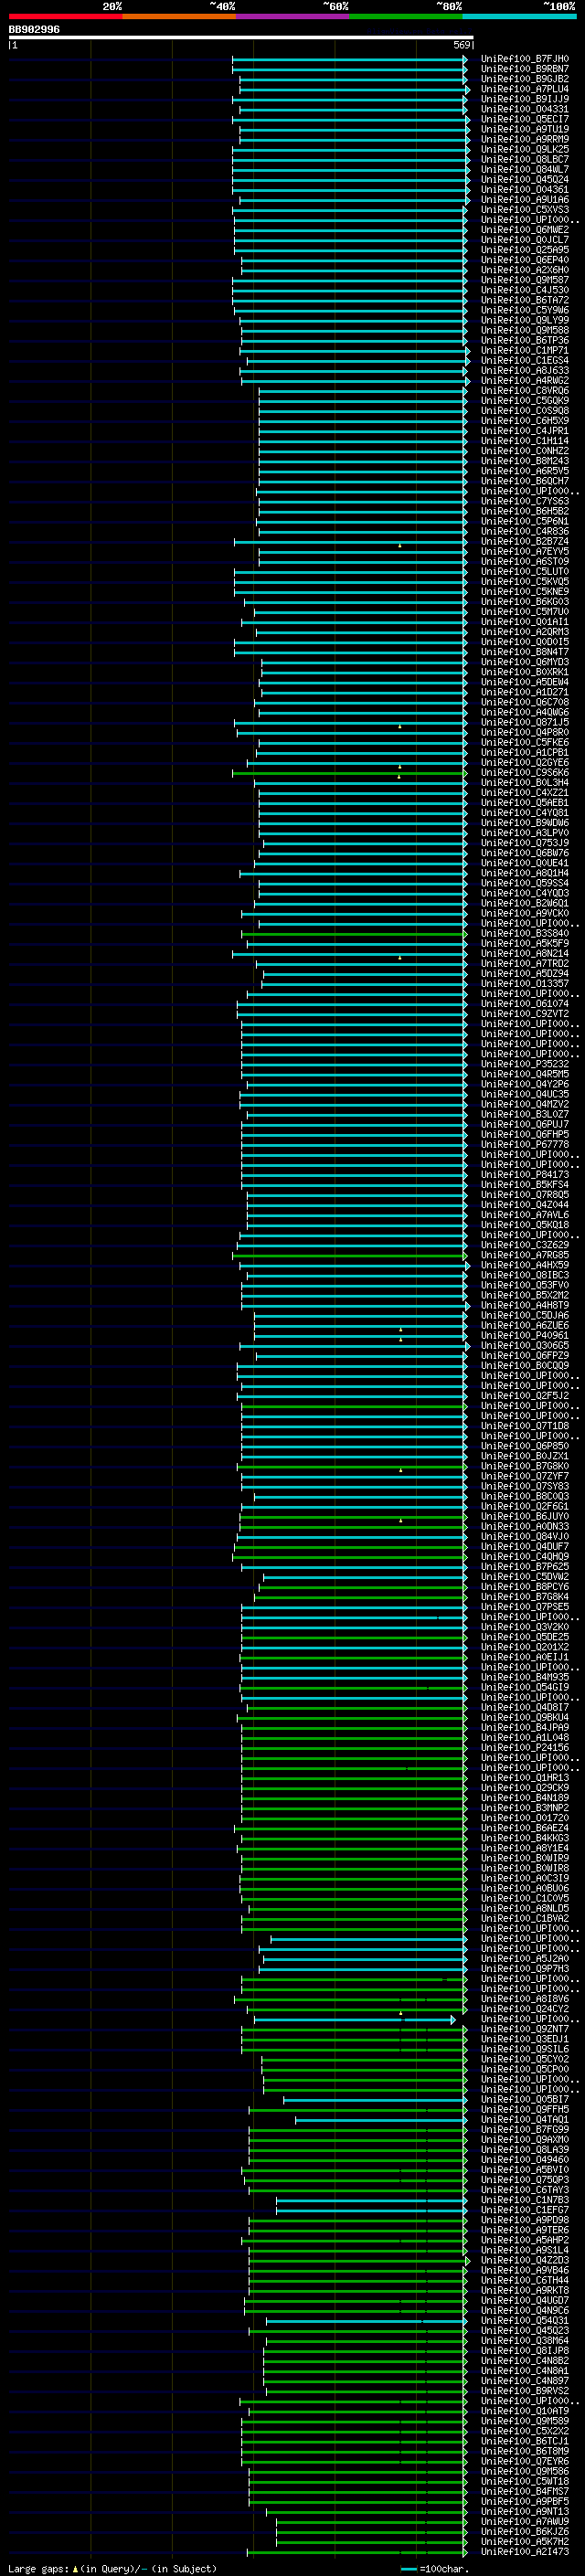585x2576 pixels.
Task: Click the UniRef100_B6JUY0 label
Action: coord(524,1516)
